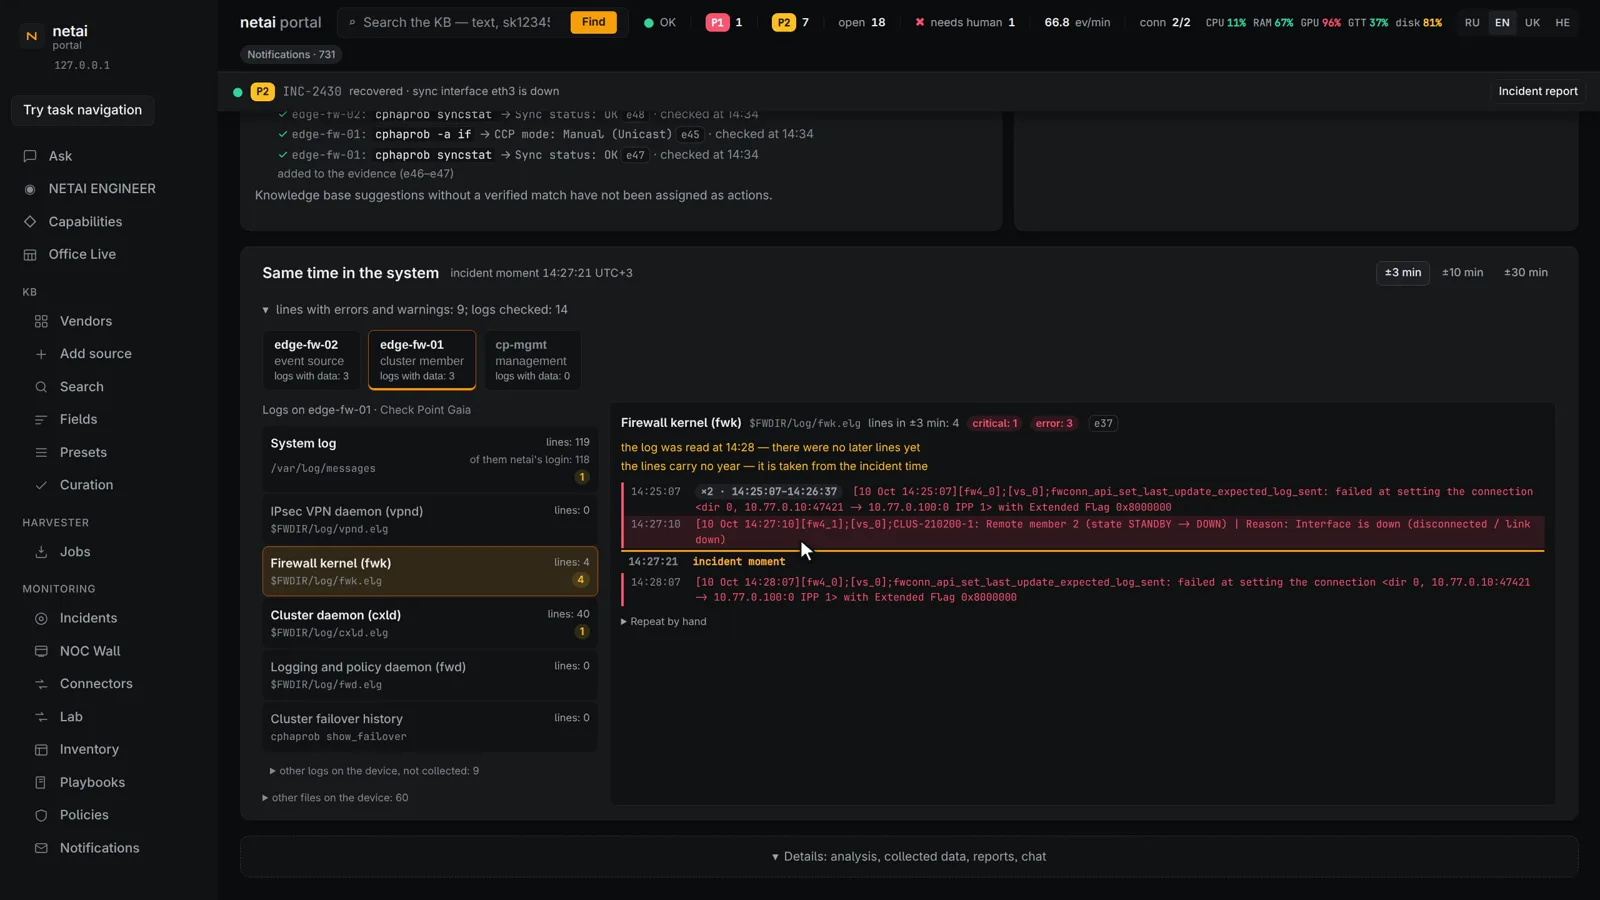Image resolution: width=1600 pixels, height=900 pixels.
Task: Click the INC-2430 incident ID
Action: pos(312,91)
